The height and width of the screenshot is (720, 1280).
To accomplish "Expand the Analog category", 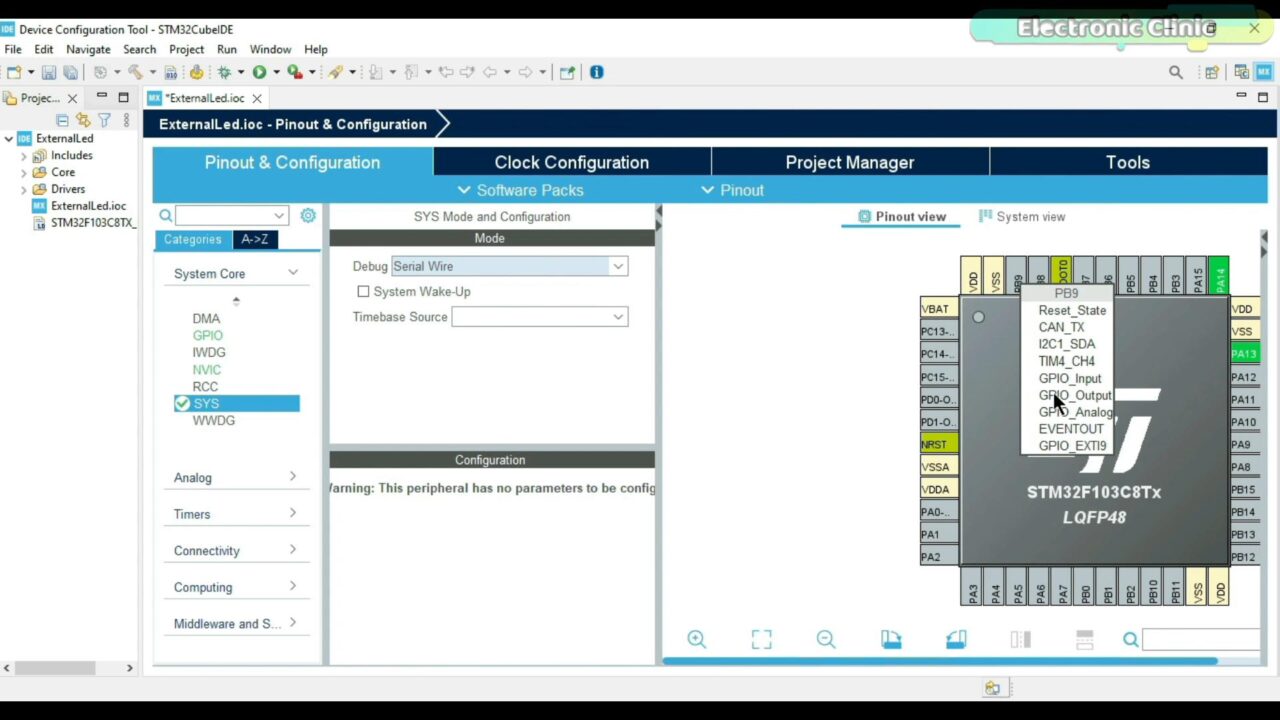I will [293, 477].
